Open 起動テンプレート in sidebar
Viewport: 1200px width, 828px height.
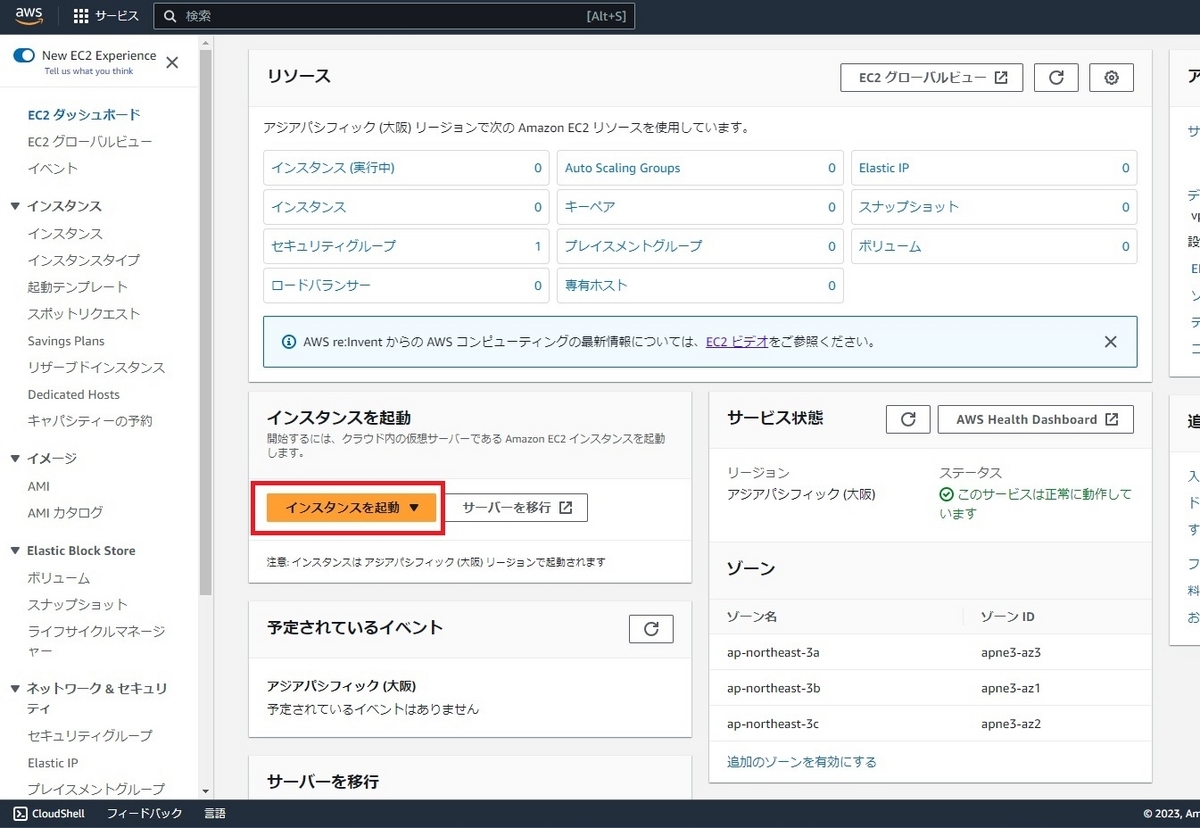(78, 287)
